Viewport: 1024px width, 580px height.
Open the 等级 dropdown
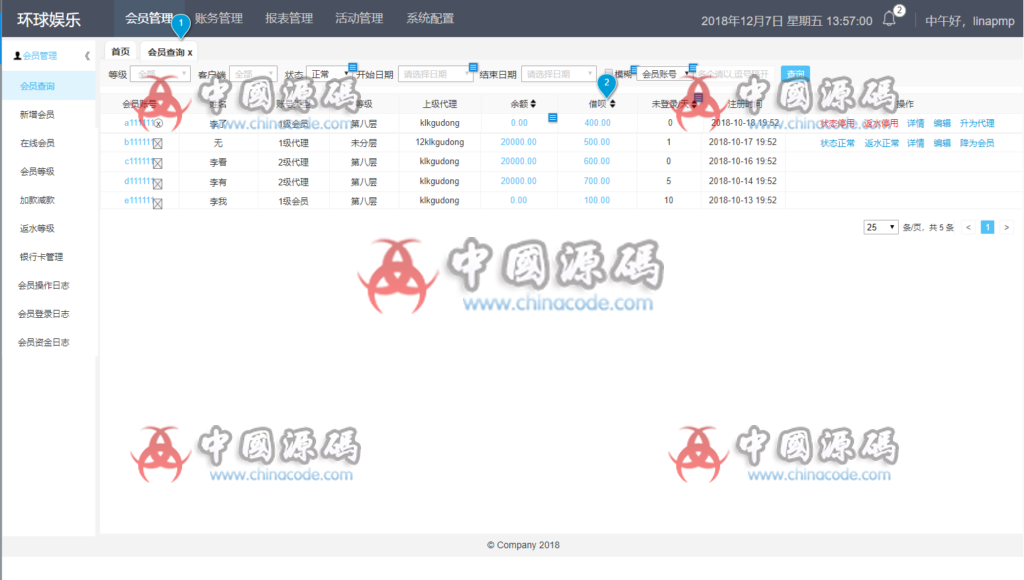pyautogui.click(x=160, y=74)
